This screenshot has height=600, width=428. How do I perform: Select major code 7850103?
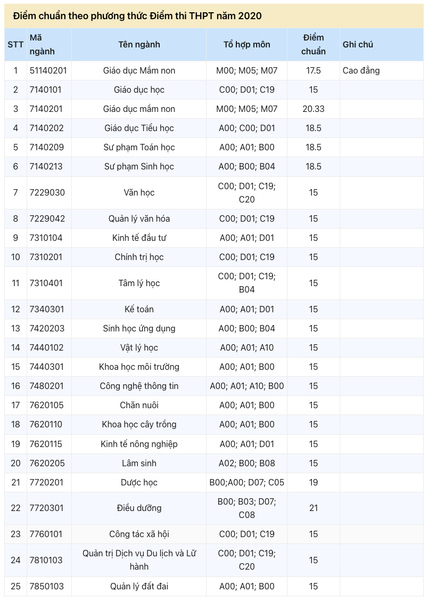pyautogui.click(x=46, y=586)
